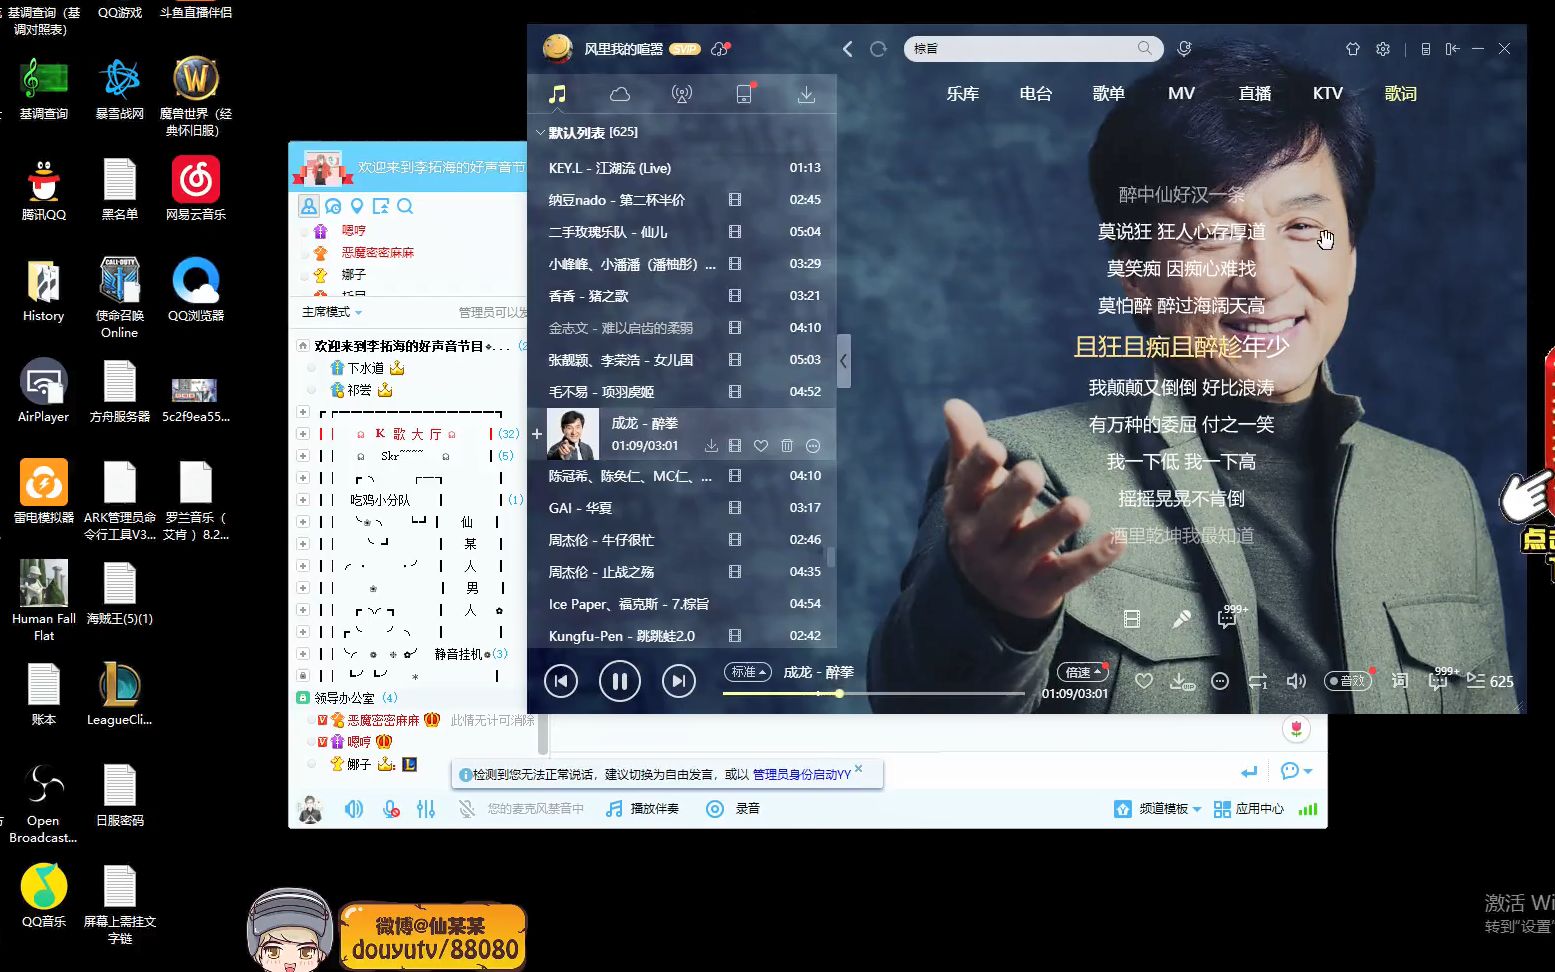Open the volume speaker icon in player
This screenshot has width=1555, height=972.
click(1296, 681)
